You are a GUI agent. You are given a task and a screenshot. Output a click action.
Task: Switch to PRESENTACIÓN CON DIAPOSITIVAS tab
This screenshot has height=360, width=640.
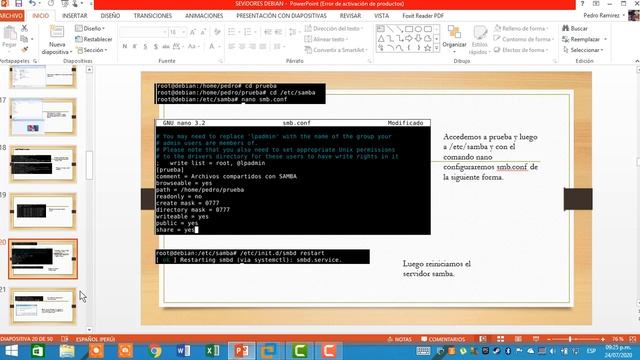[282, 16]
